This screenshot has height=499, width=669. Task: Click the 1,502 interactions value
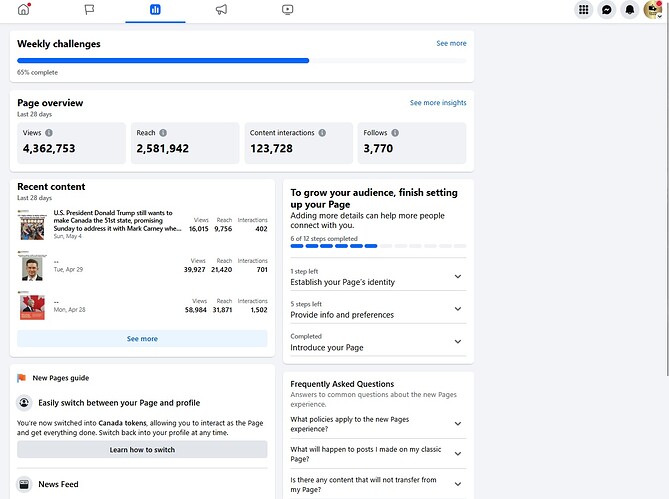(259, 310)
